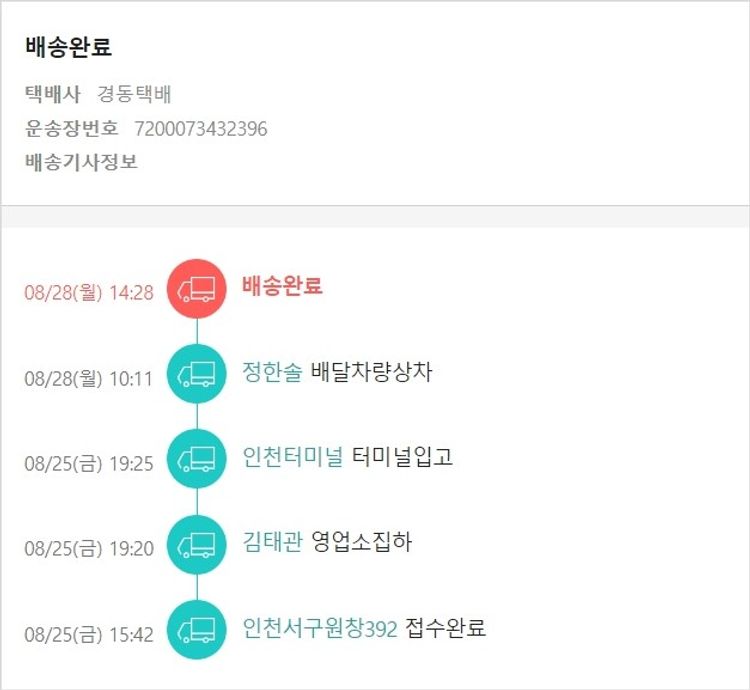
Task: Click truck icon beside 김태관 영업소집하
Action: pos(197,545)
